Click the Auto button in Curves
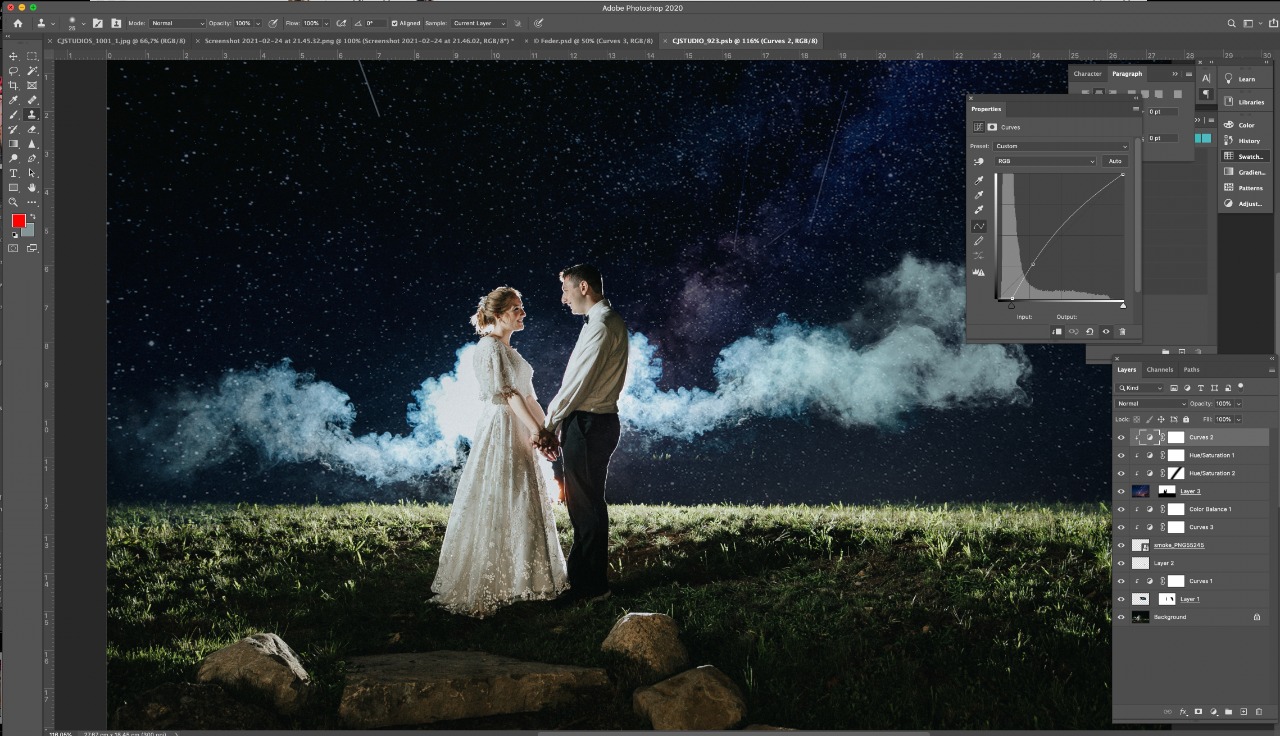The width and height of the screenshot is (1280, 736). [x=1115, y=161]
